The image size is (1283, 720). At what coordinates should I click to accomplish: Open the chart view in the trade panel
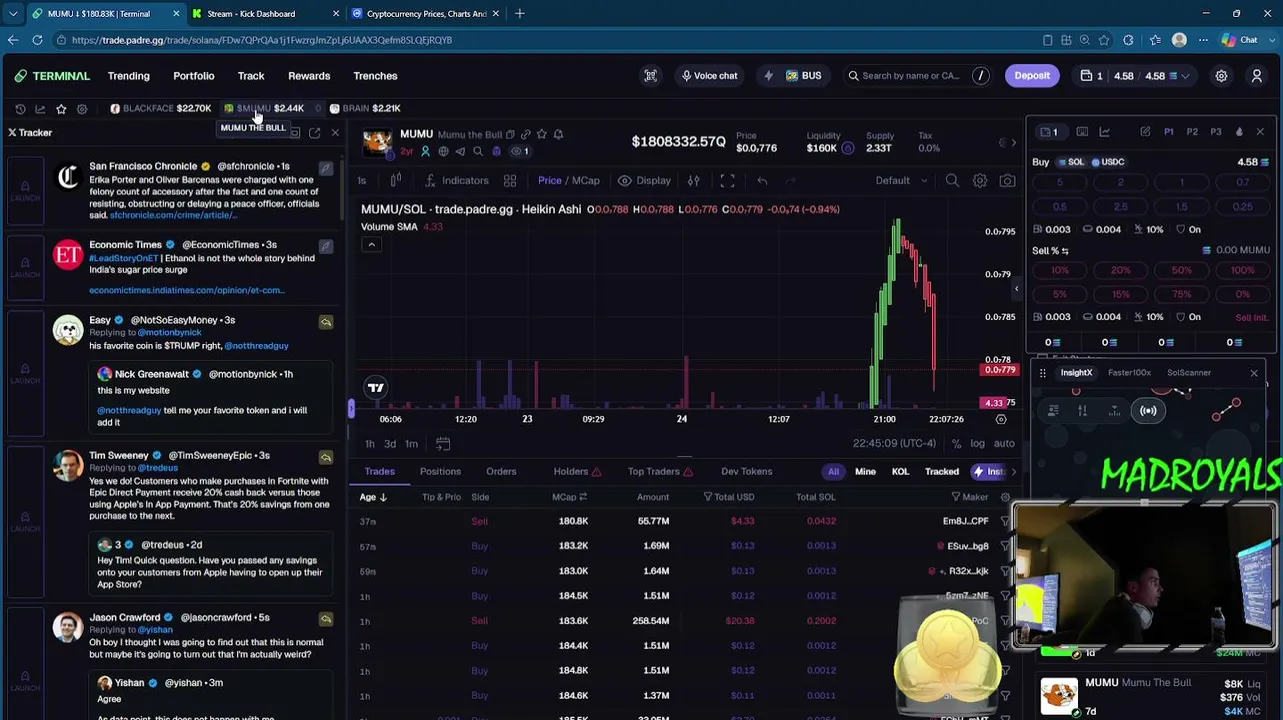[x=1105, y=132]
